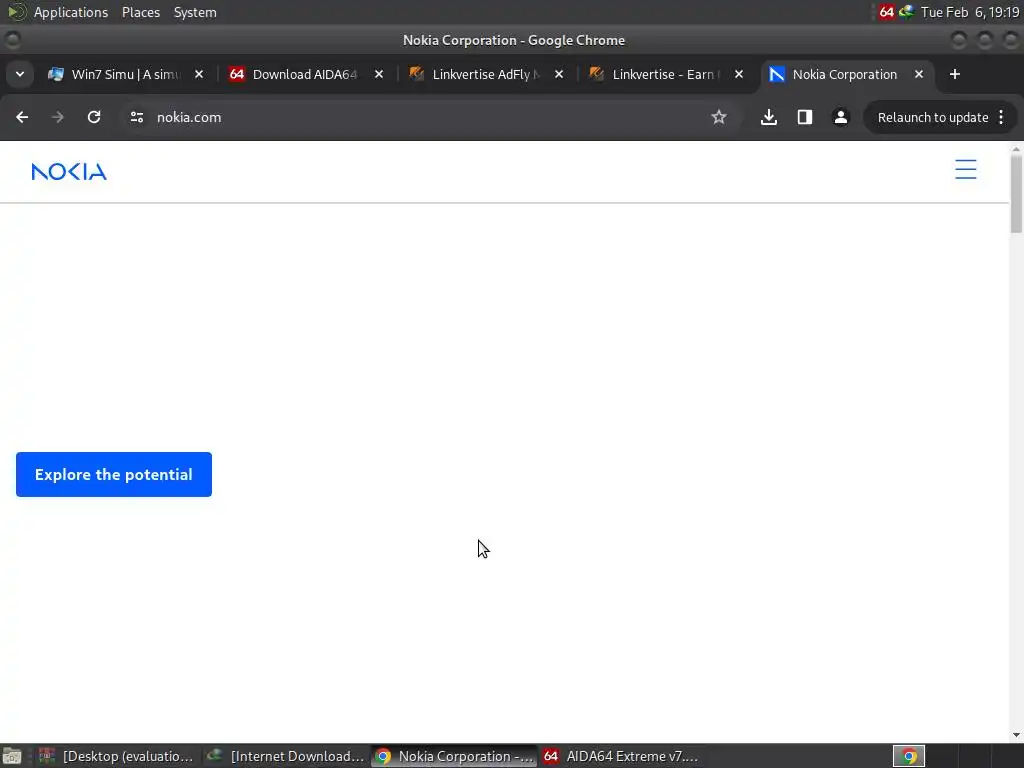Show desktop via bottom-left panel icon
Viewport: 1024px width, 768px height.
[12, 756]
